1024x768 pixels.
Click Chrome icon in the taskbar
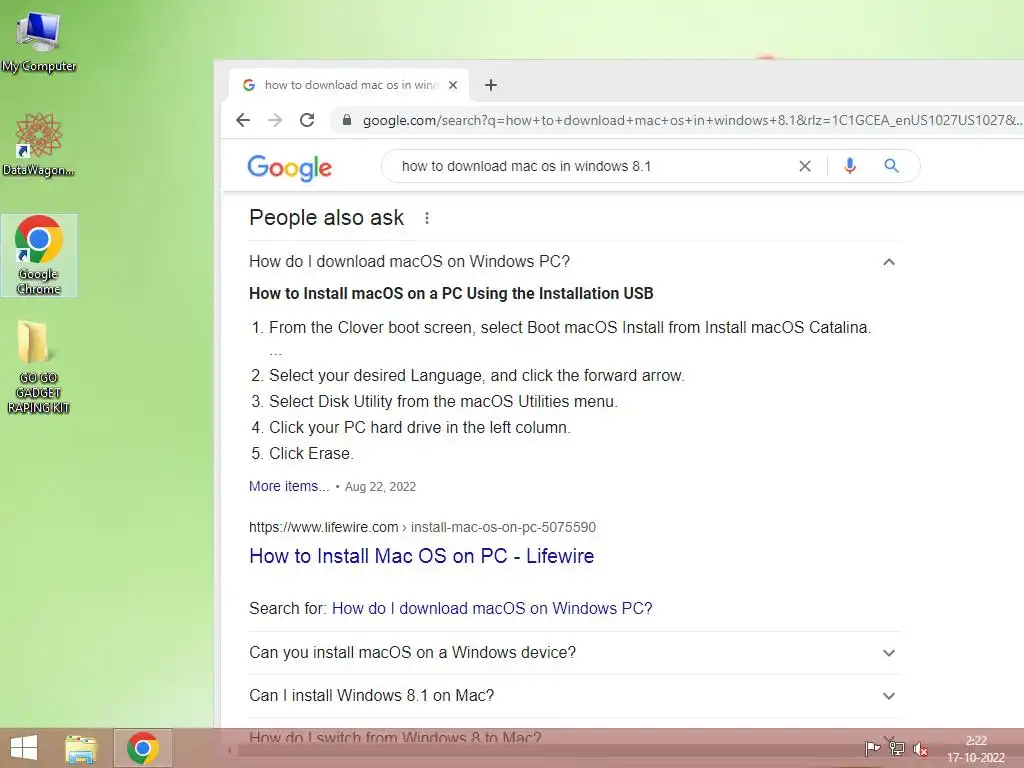coord(143,748)
